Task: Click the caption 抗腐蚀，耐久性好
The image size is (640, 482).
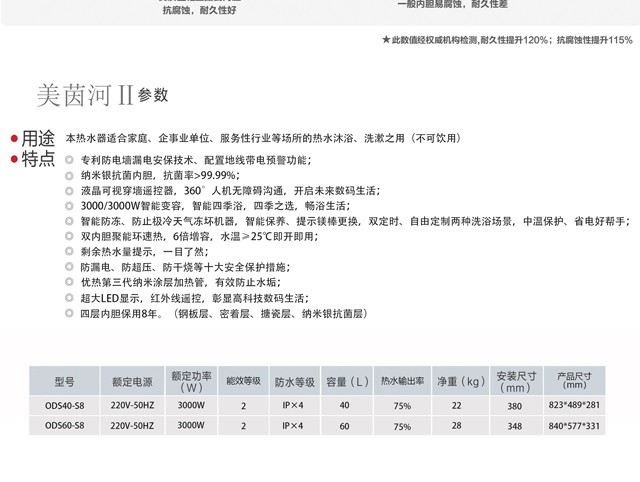Action: pyautogui.click(x=200, y=10)
